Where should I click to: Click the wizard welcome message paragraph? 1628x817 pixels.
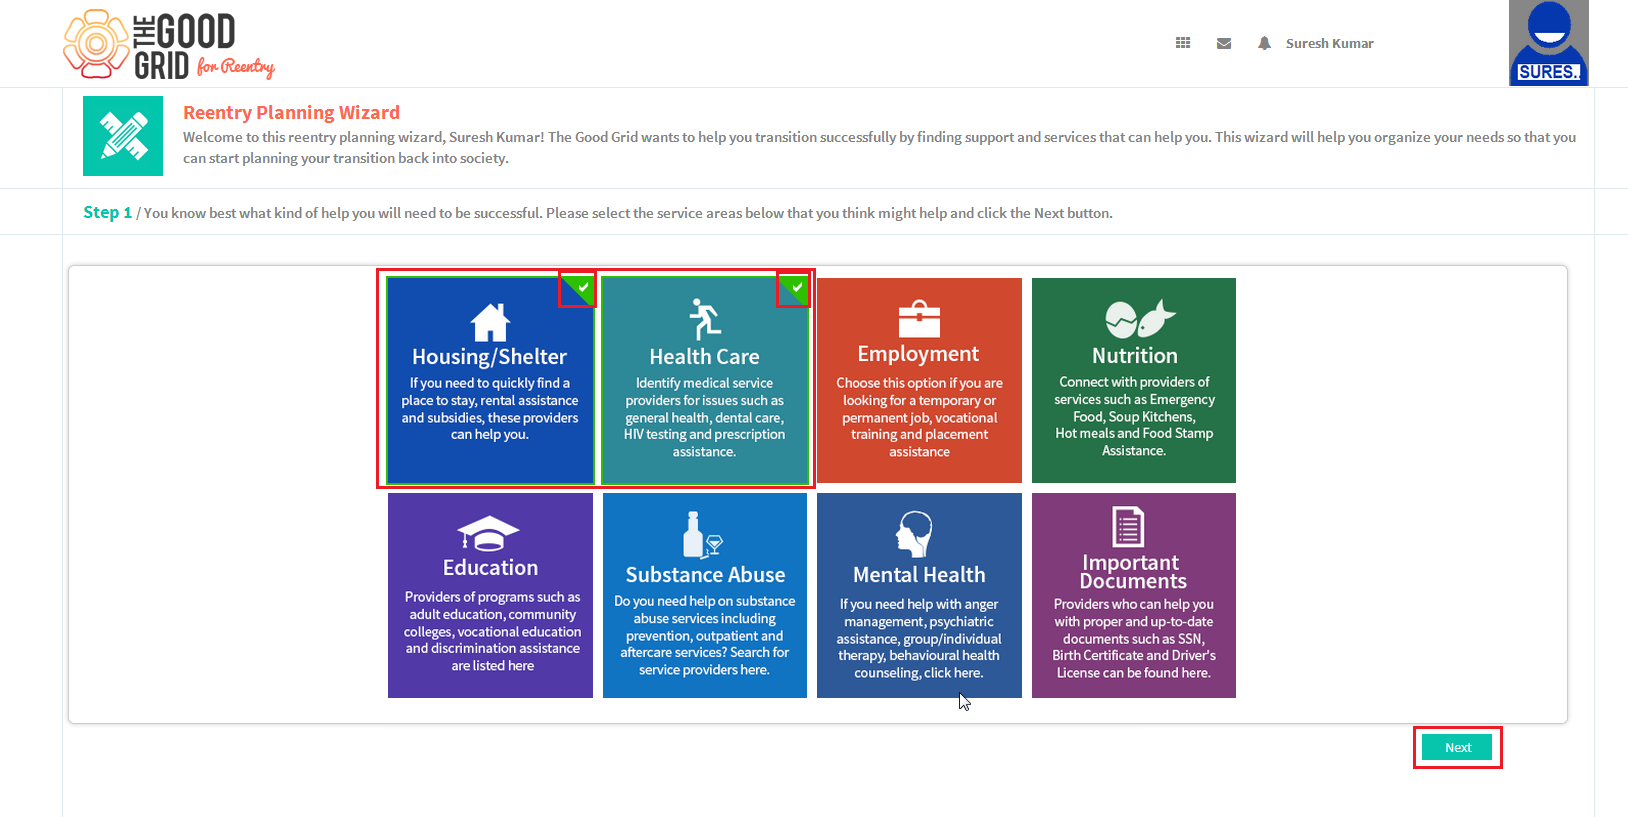pyautogui.click(x=879, y=148)
